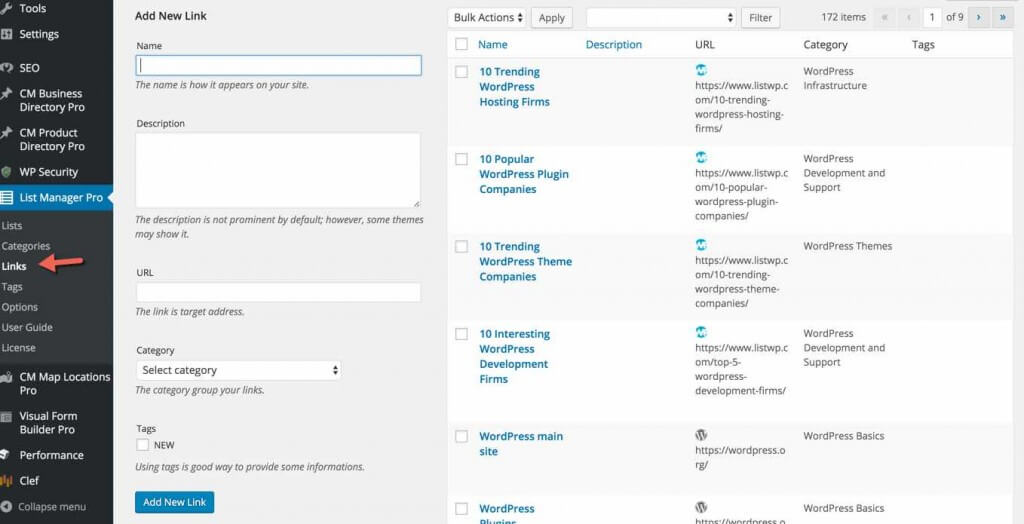Open WP Security shield icon
This screenshot has width=1024, height=524.
click(7, 172)
